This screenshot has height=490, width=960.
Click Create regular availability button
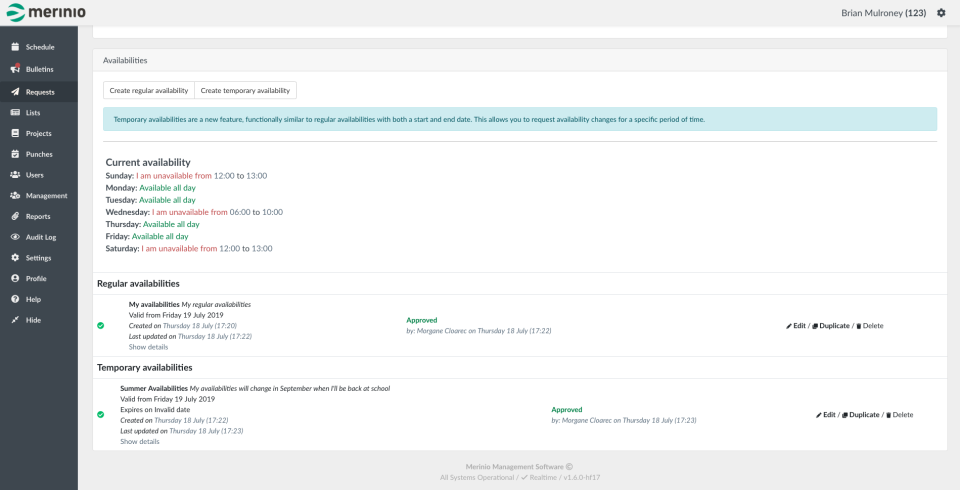point(149,90)
